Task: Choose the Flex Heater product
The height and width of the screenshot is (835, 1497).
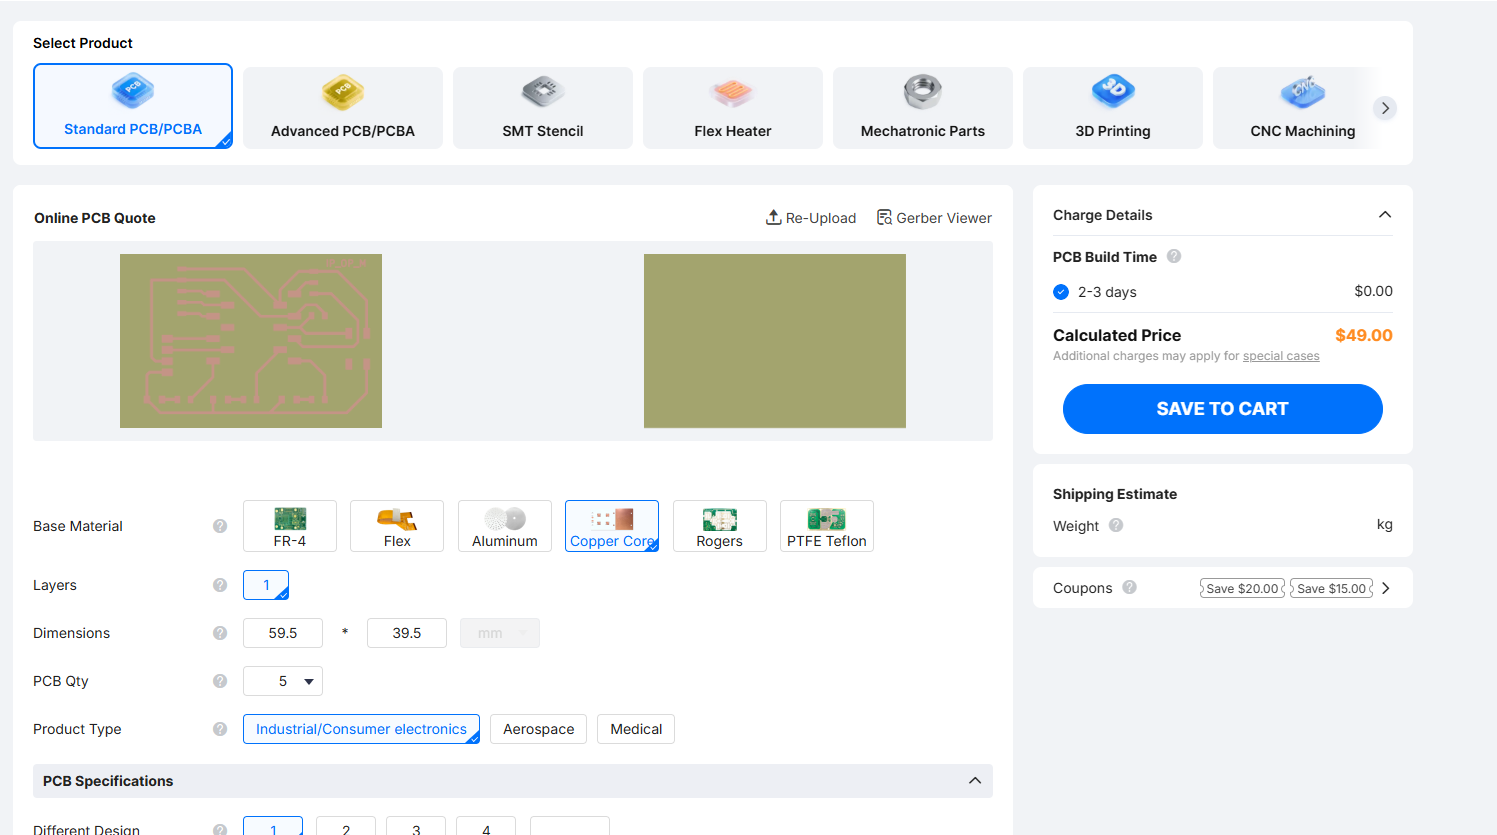Action: pos(733,108)
